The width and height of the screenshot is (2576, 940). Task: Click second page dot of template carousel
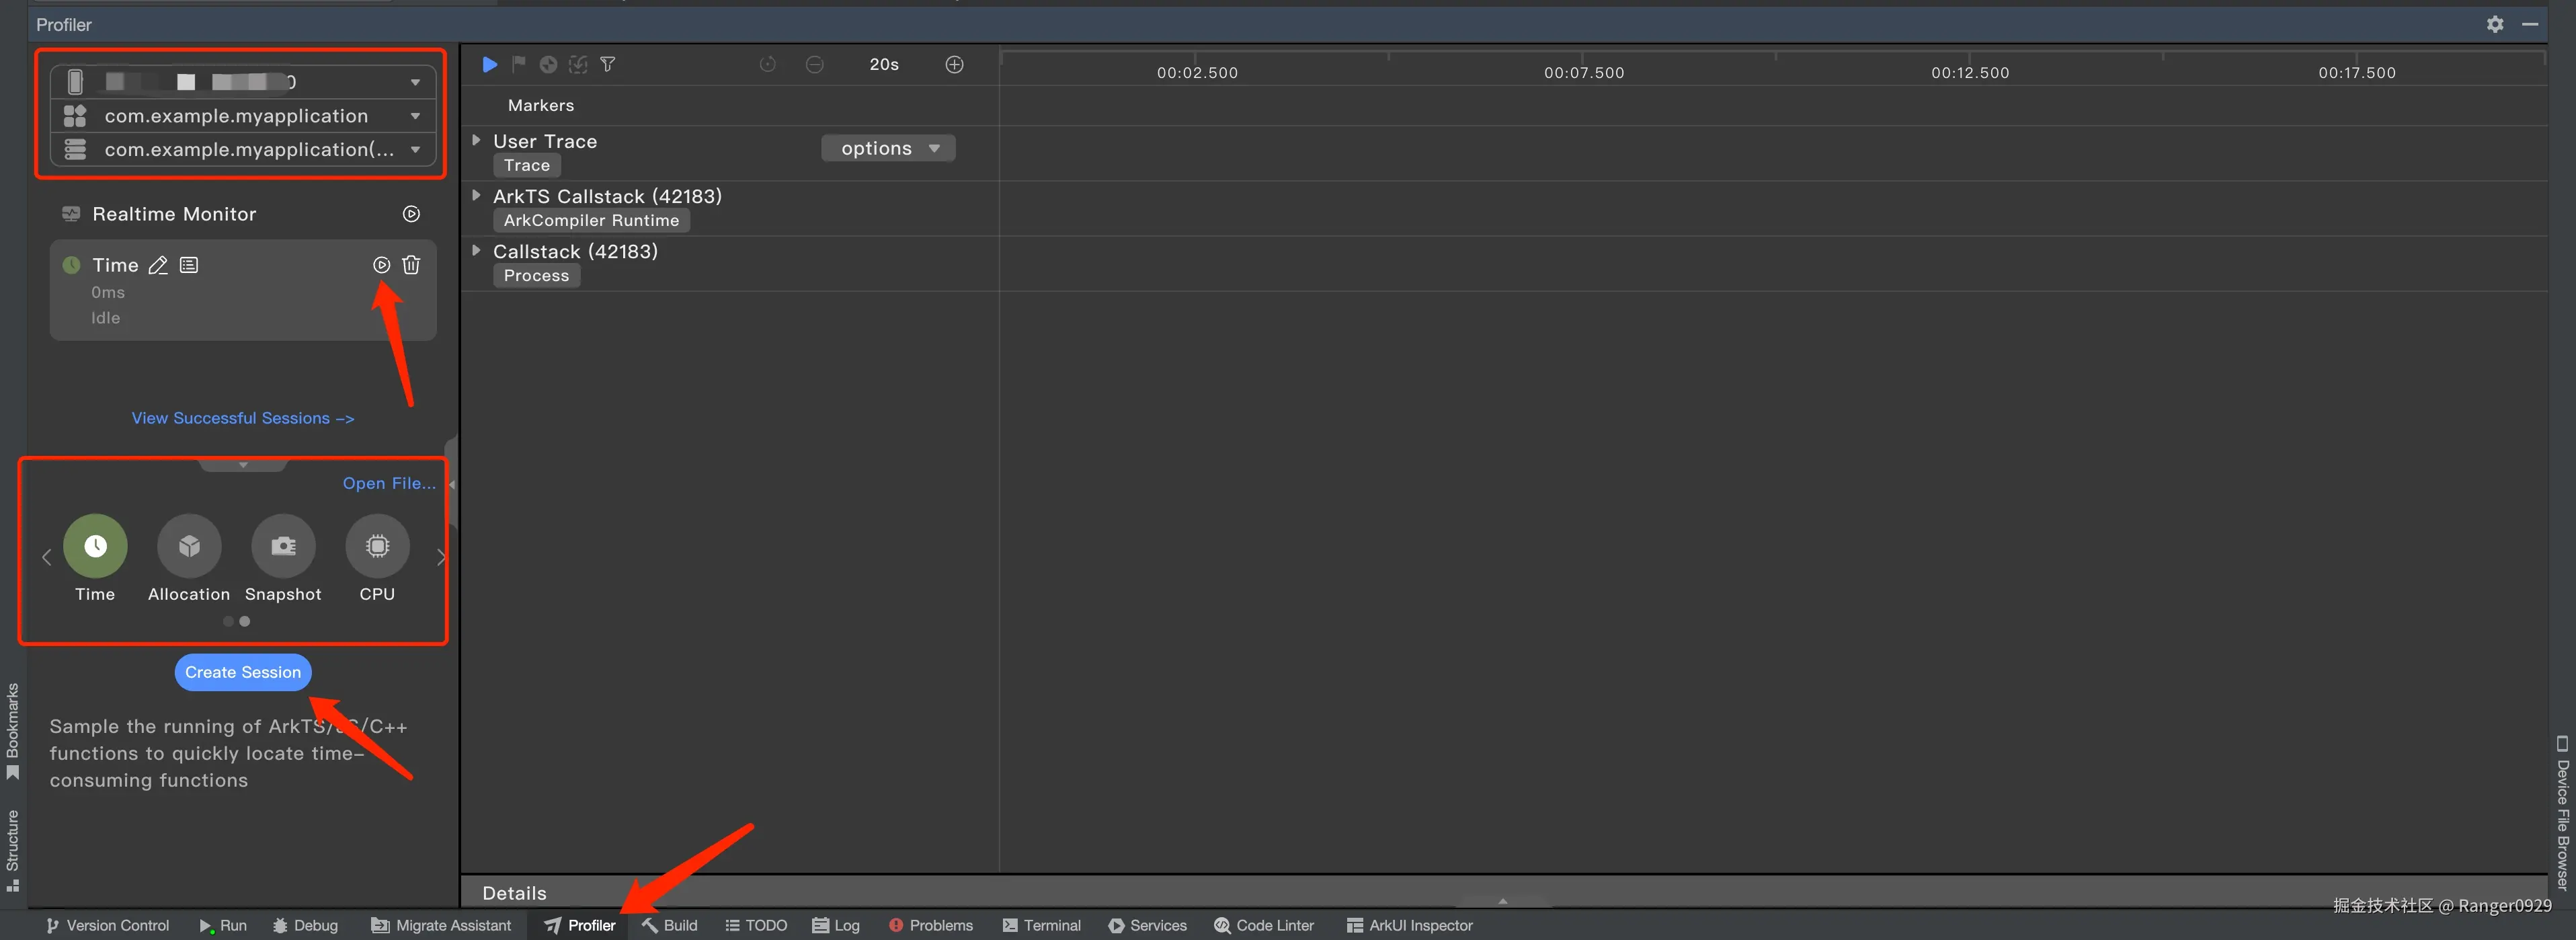[x=245, y=621]
